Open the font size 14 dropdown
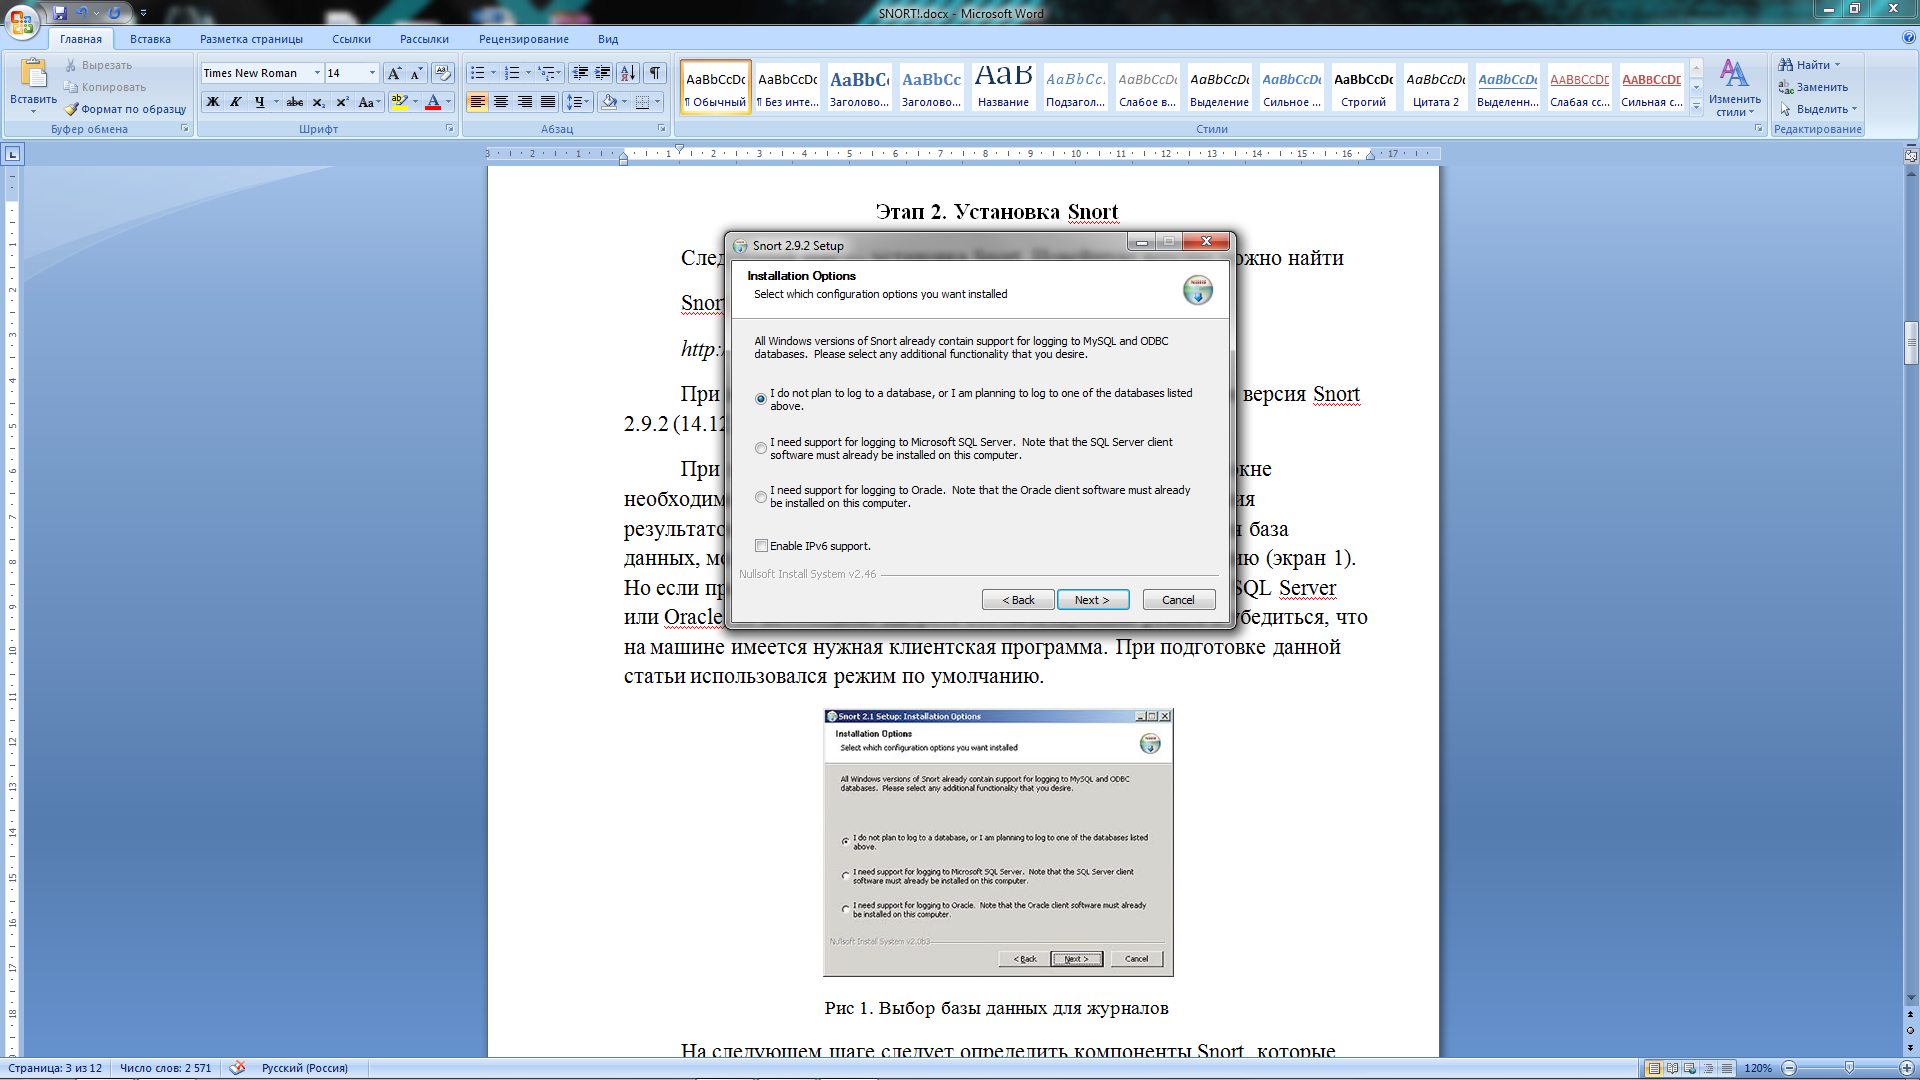This screenshot has height=1080, width=1920. [x=372, y=73]
